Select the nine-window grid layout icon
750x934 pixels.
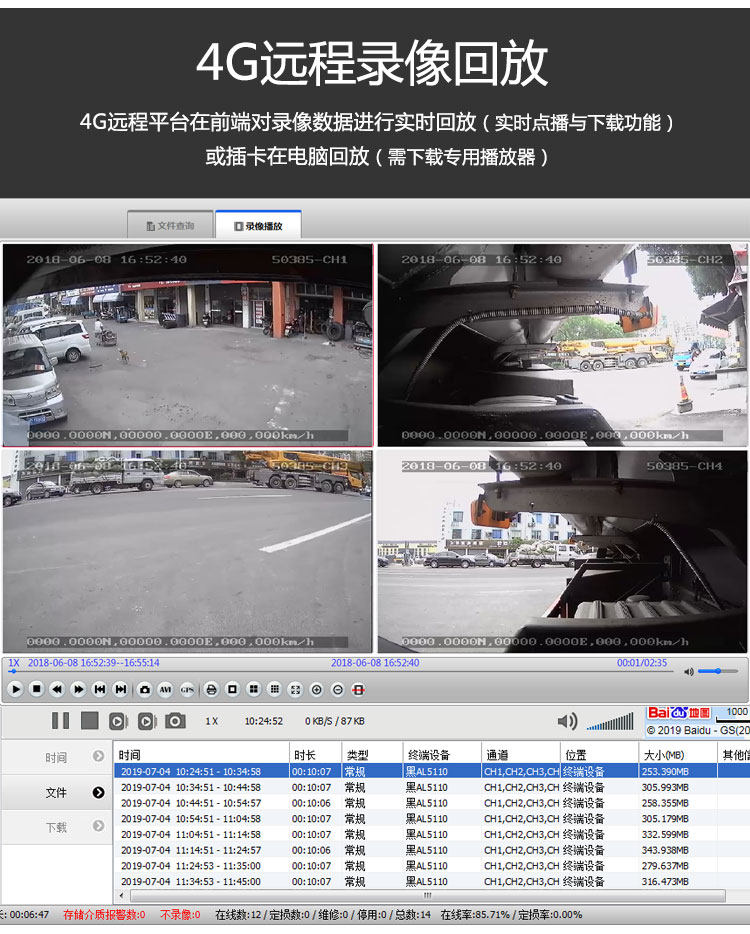275,689
